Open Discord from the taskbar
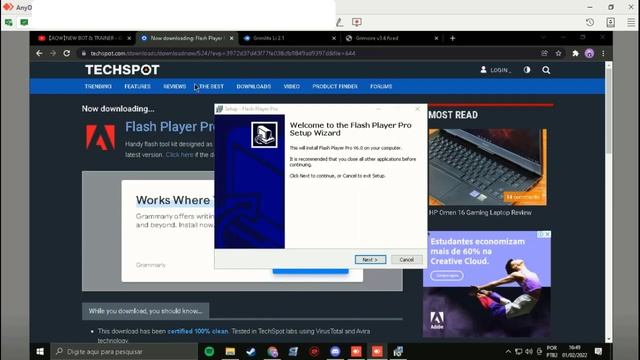This screenshot has height=360, width=640. pyautogui.click(x=335, y=351)
